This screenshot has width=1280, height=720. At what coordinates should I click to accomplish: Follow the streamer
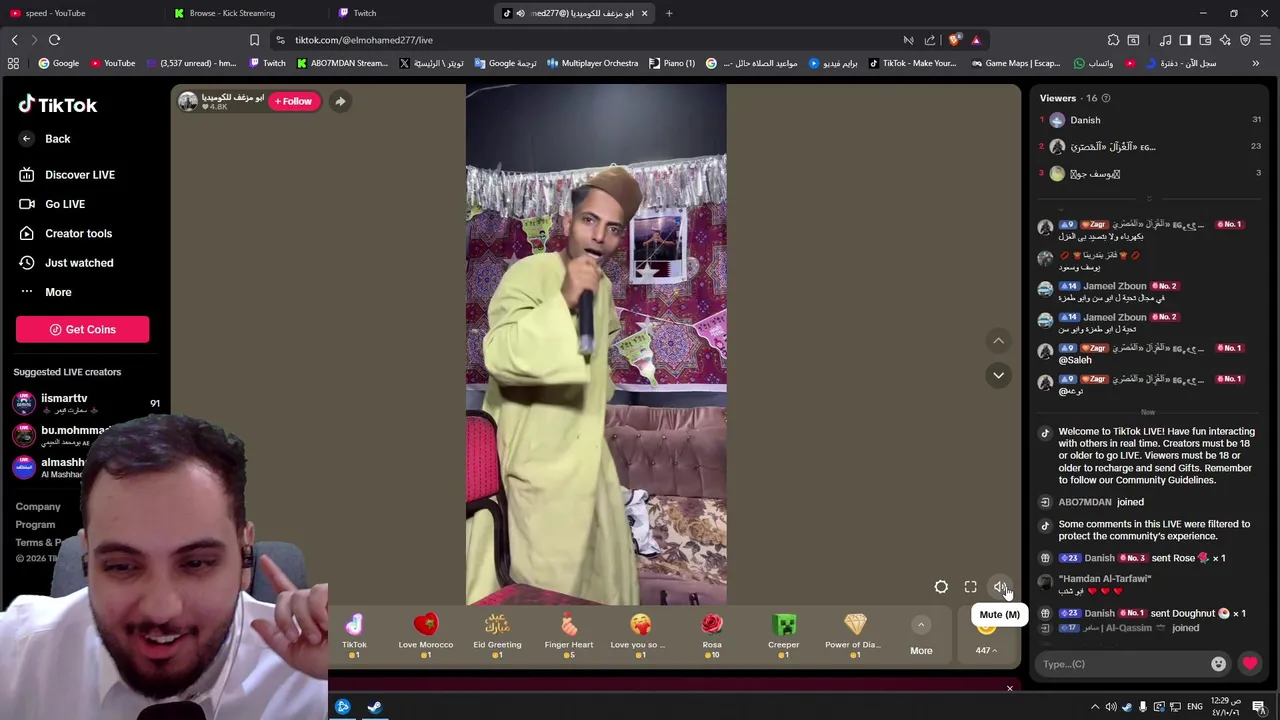pyautogui.click(x=294, y=101)
